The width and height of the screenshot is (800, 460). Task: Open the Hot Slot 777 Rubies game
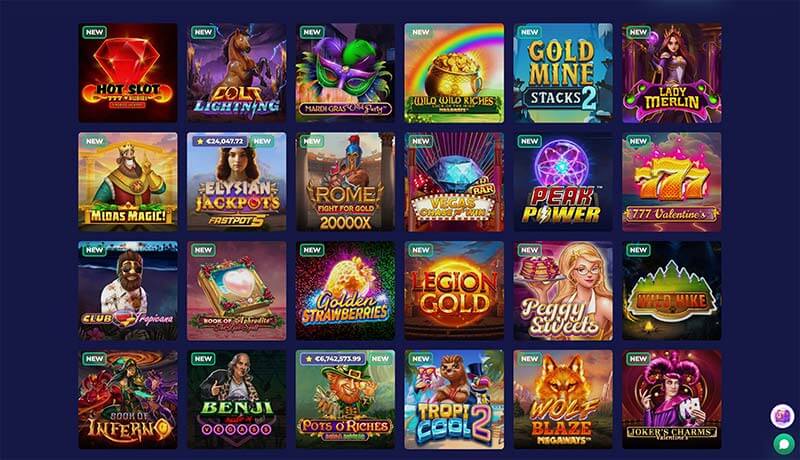pyautogui.click(x=128, y=73)
